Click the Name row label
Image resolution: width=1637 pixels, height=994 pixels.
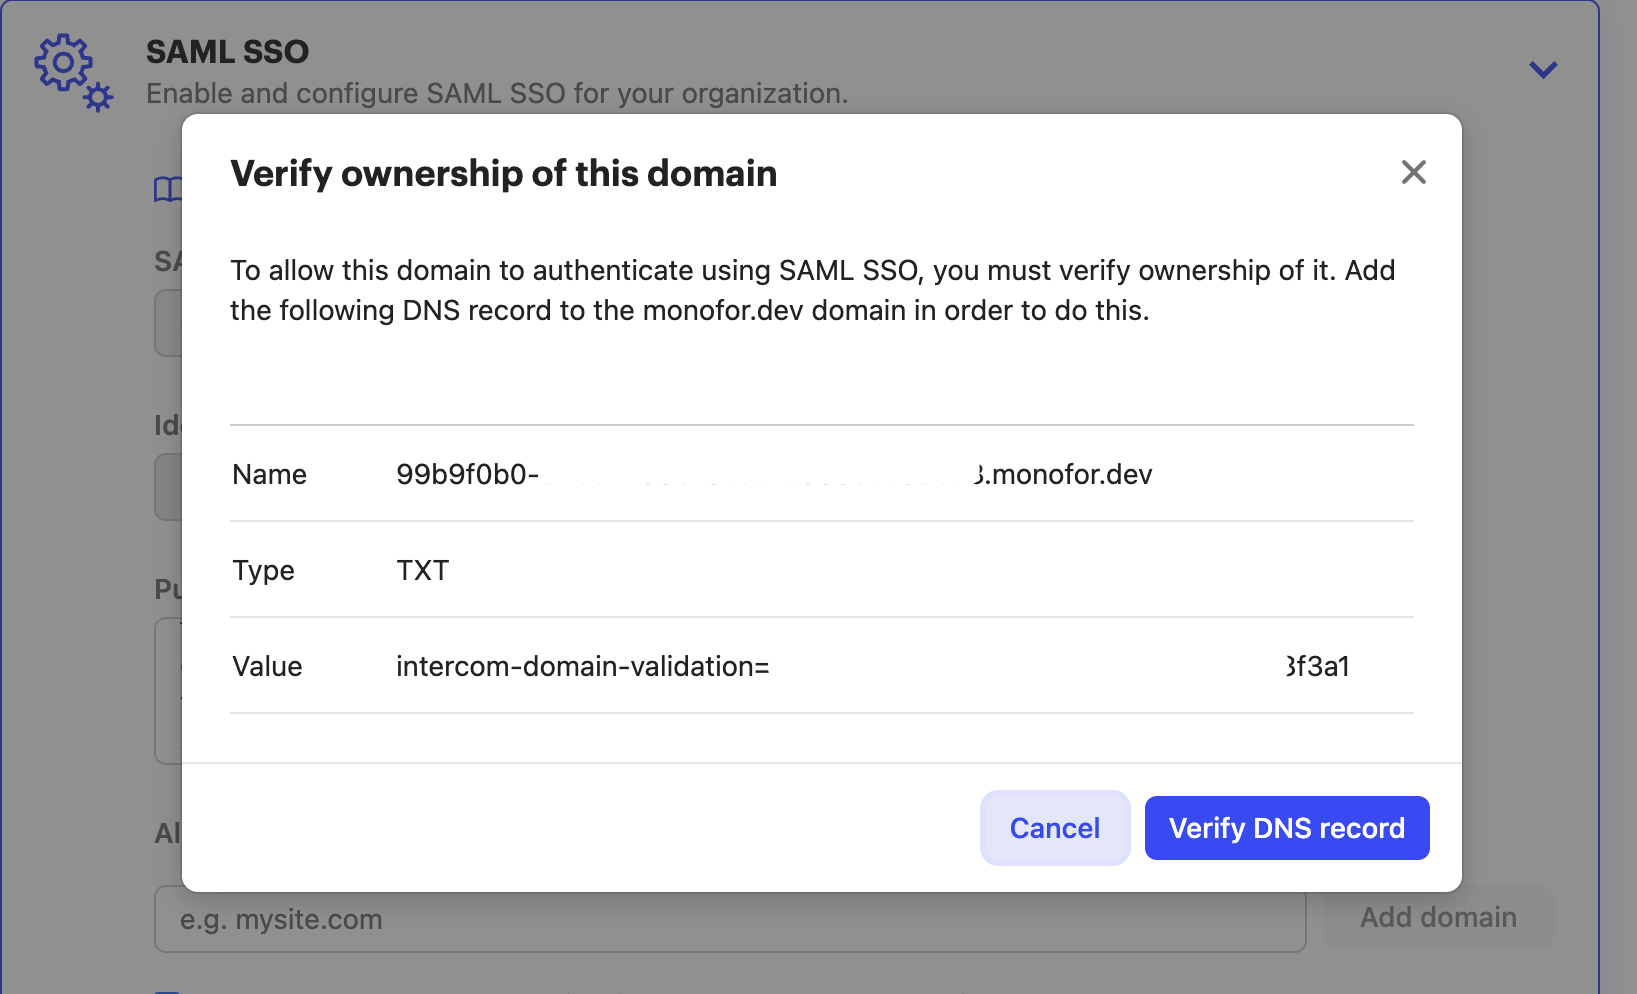(269, 474)
